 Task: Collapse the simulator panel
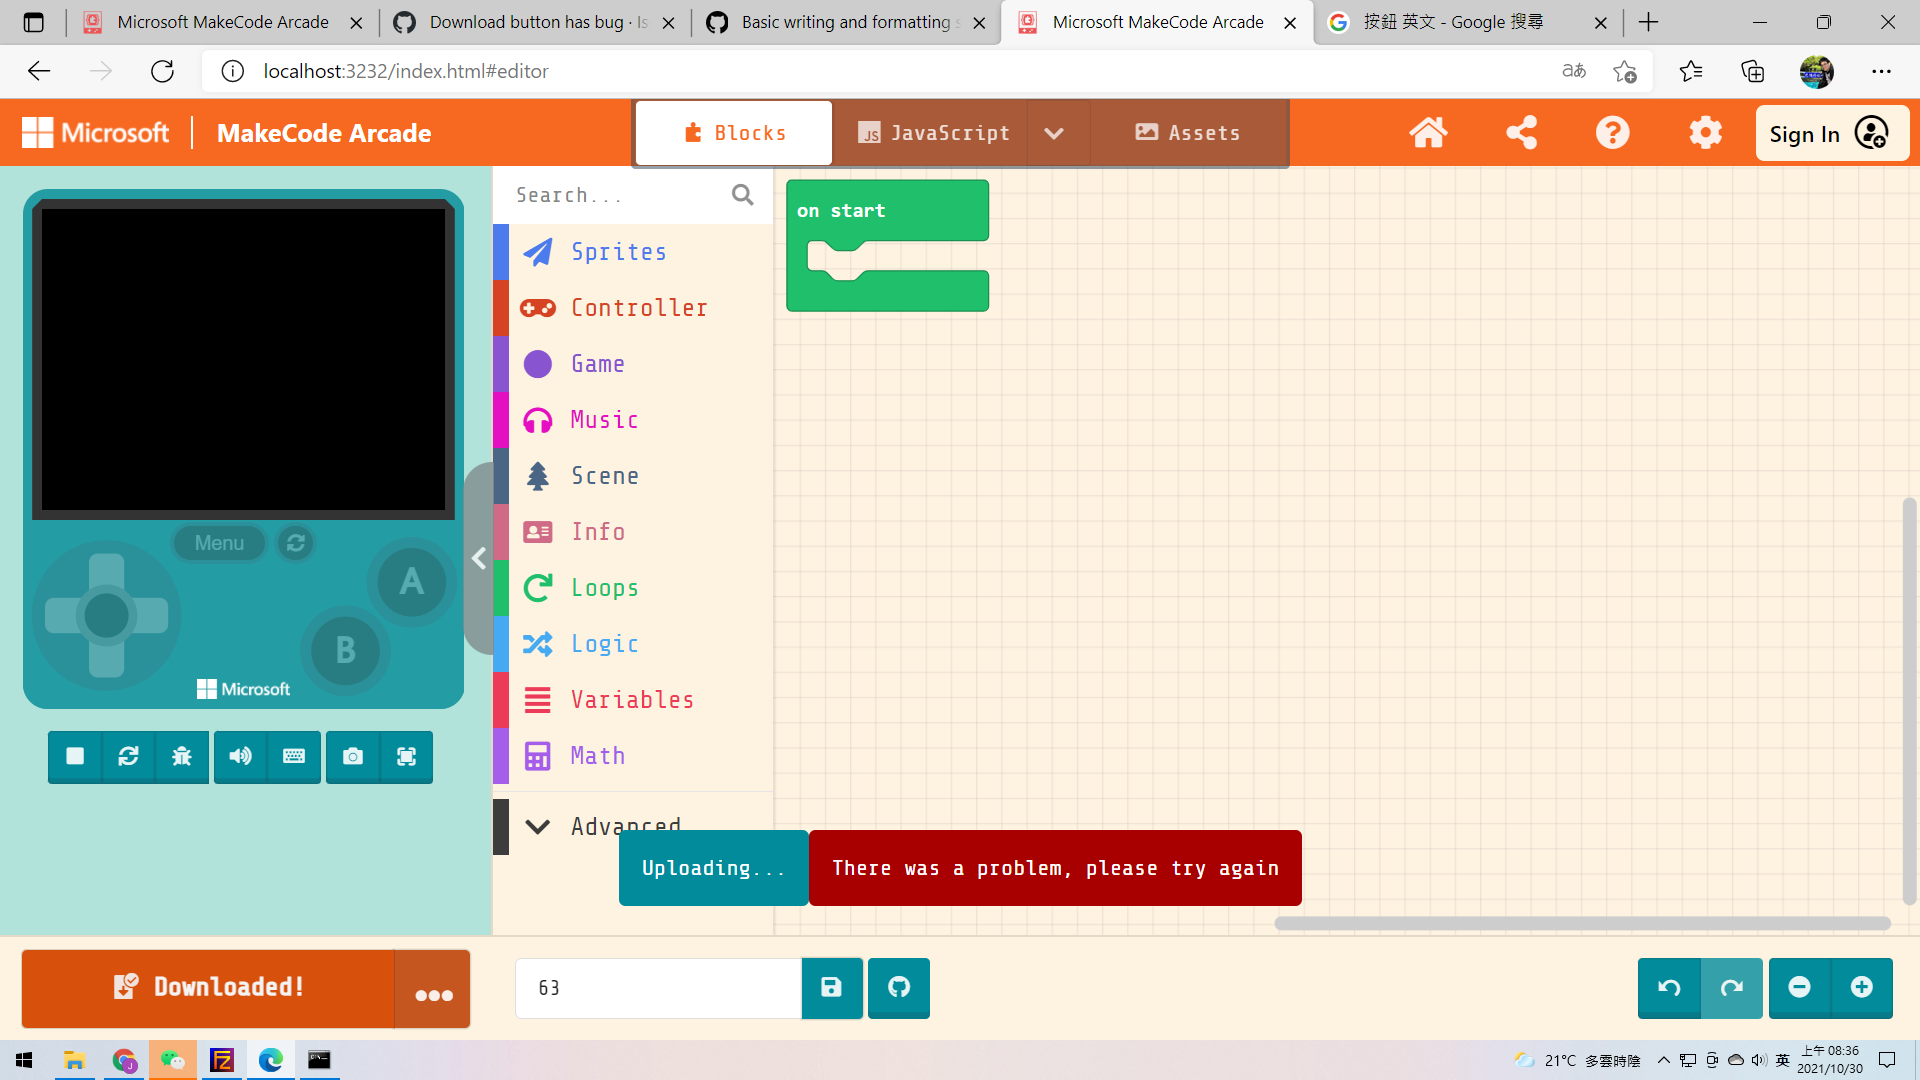479,558
